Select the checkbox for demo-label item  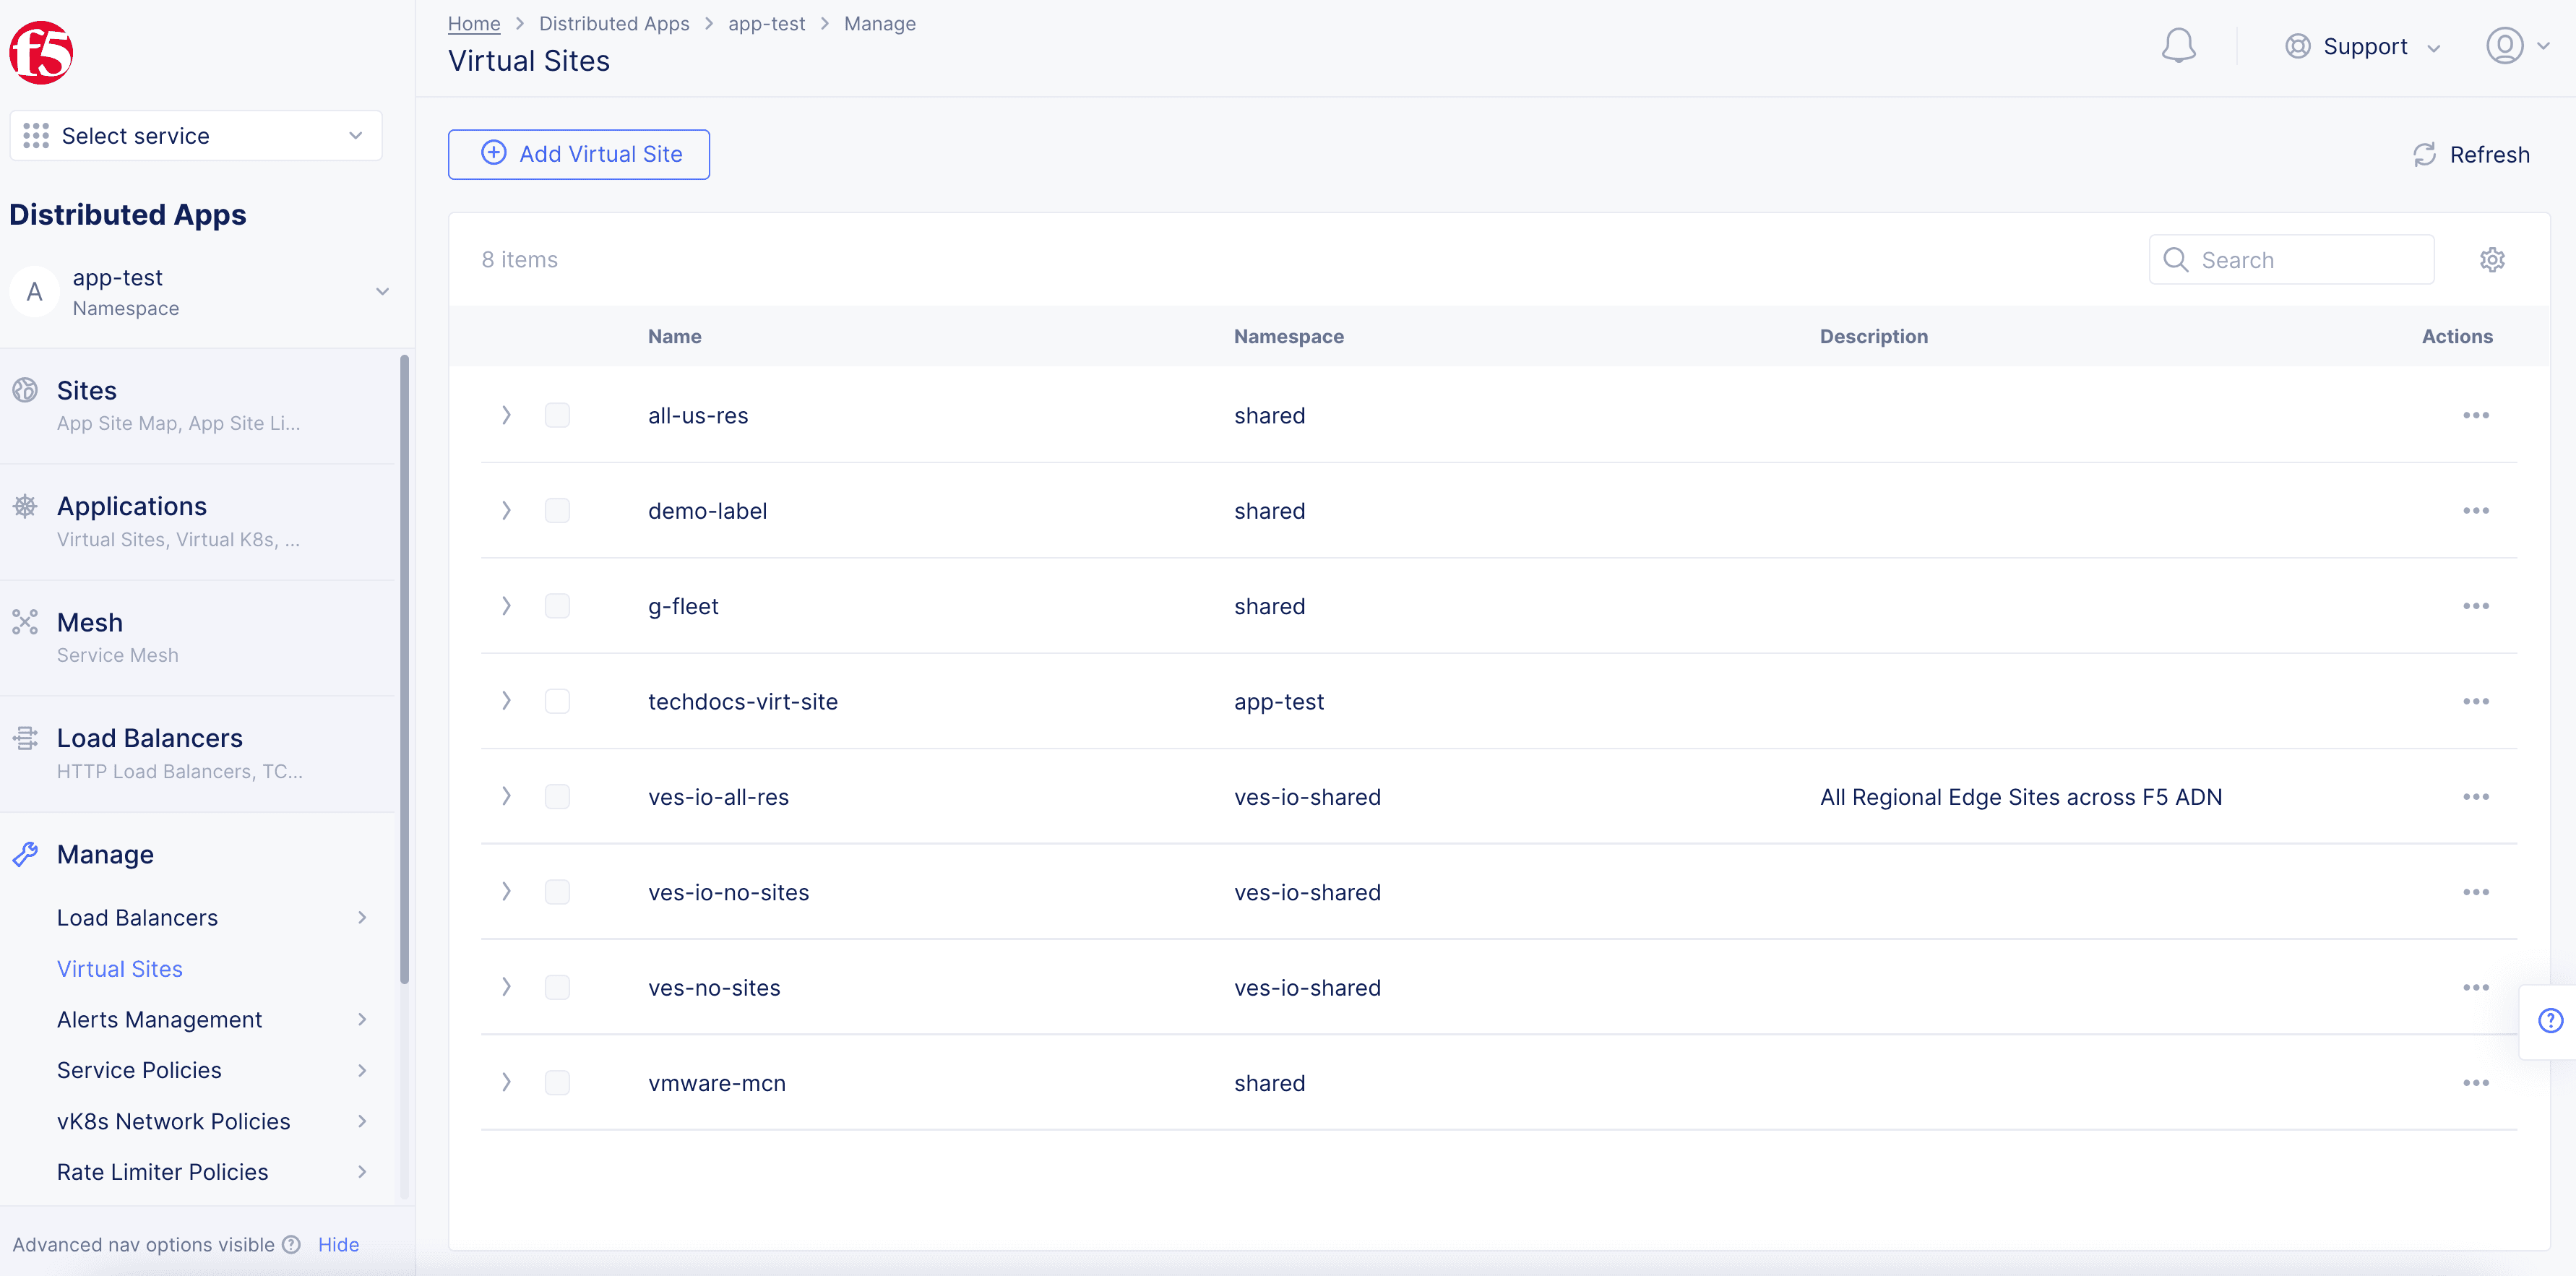(x=557, y=511)
